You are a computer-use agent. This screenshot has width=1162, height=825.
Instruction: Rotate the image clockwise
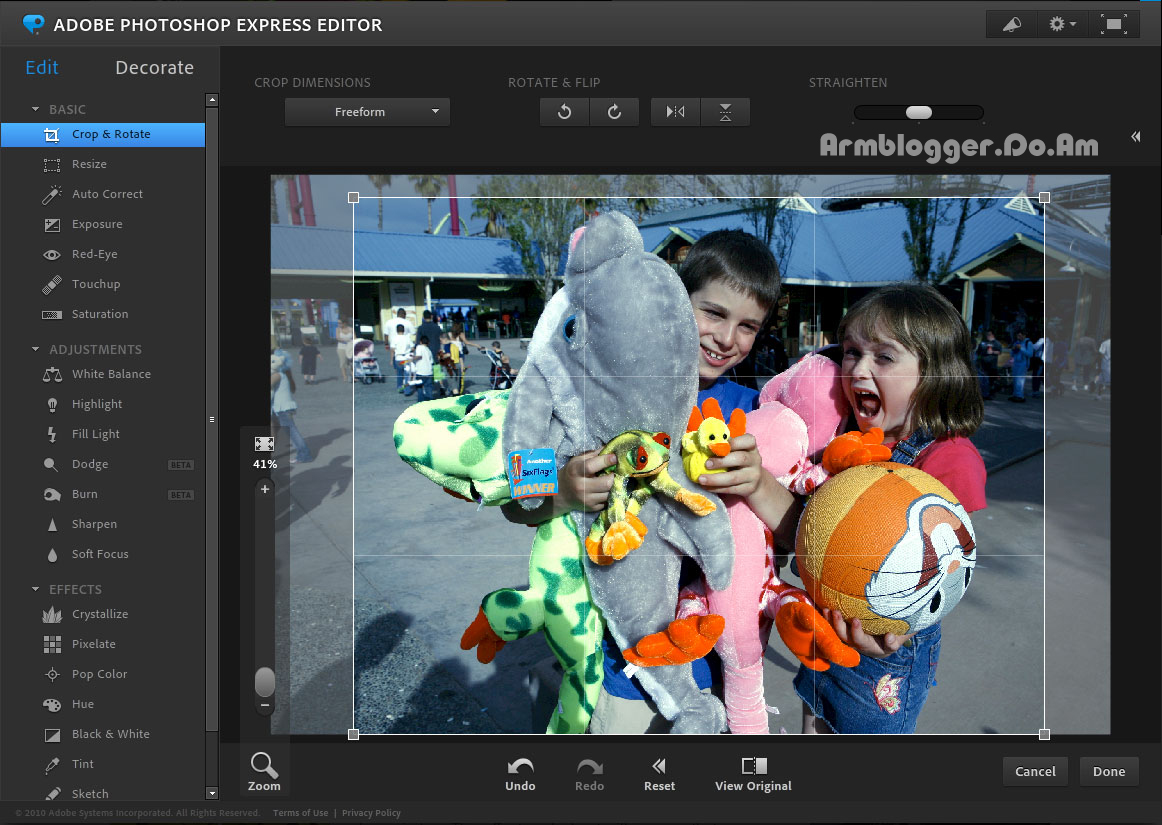[x=614, y=112]
